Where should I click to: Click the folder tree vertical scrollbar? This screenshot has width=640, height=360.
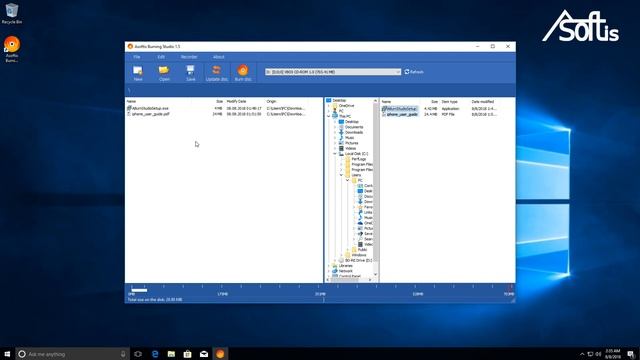tap(376, 182)
